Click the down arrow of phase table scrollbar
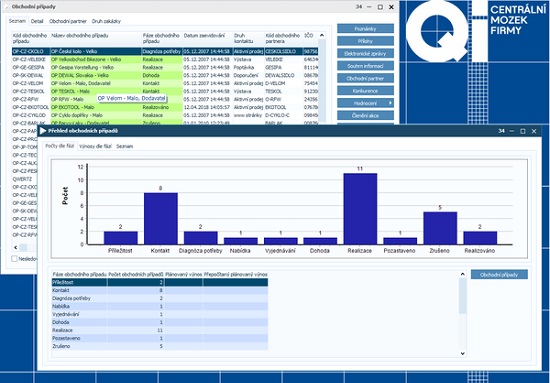Image resolution: width=550 pixels, height=383 pixels. coord(463,354)
